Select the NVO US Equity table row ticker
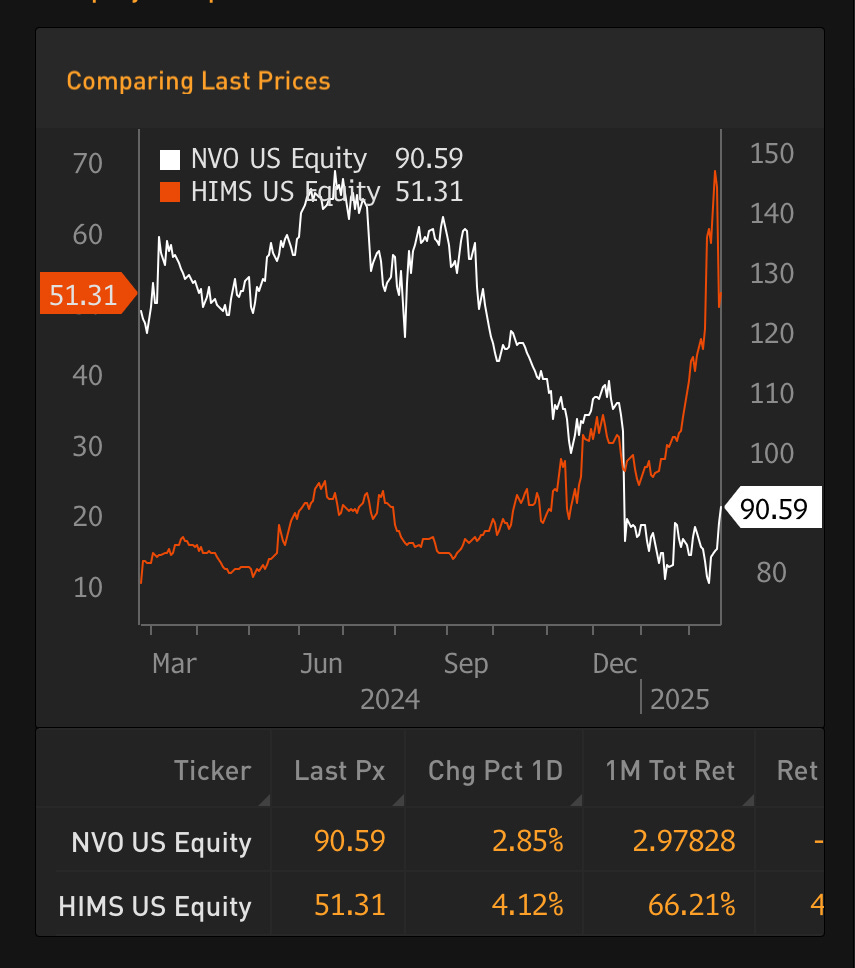This screenshot has width=855, height=968. coord(161,842)
